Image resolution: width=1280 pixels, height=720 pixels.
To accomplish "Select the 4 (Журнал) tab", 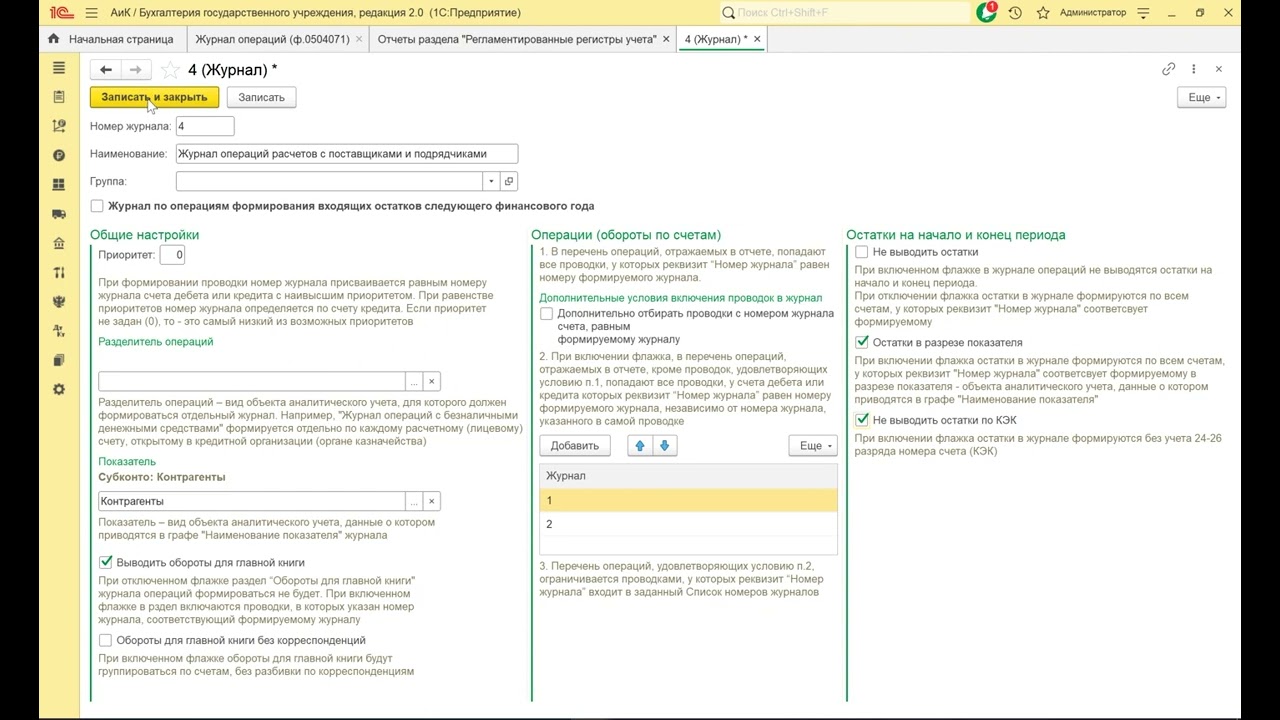I will [716, 39].
